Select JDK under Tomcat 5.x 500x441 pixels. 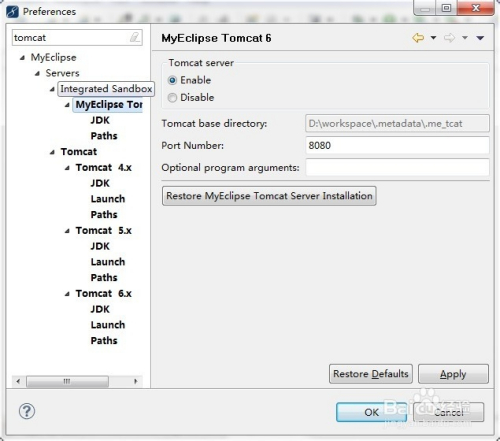click(100, 246)
